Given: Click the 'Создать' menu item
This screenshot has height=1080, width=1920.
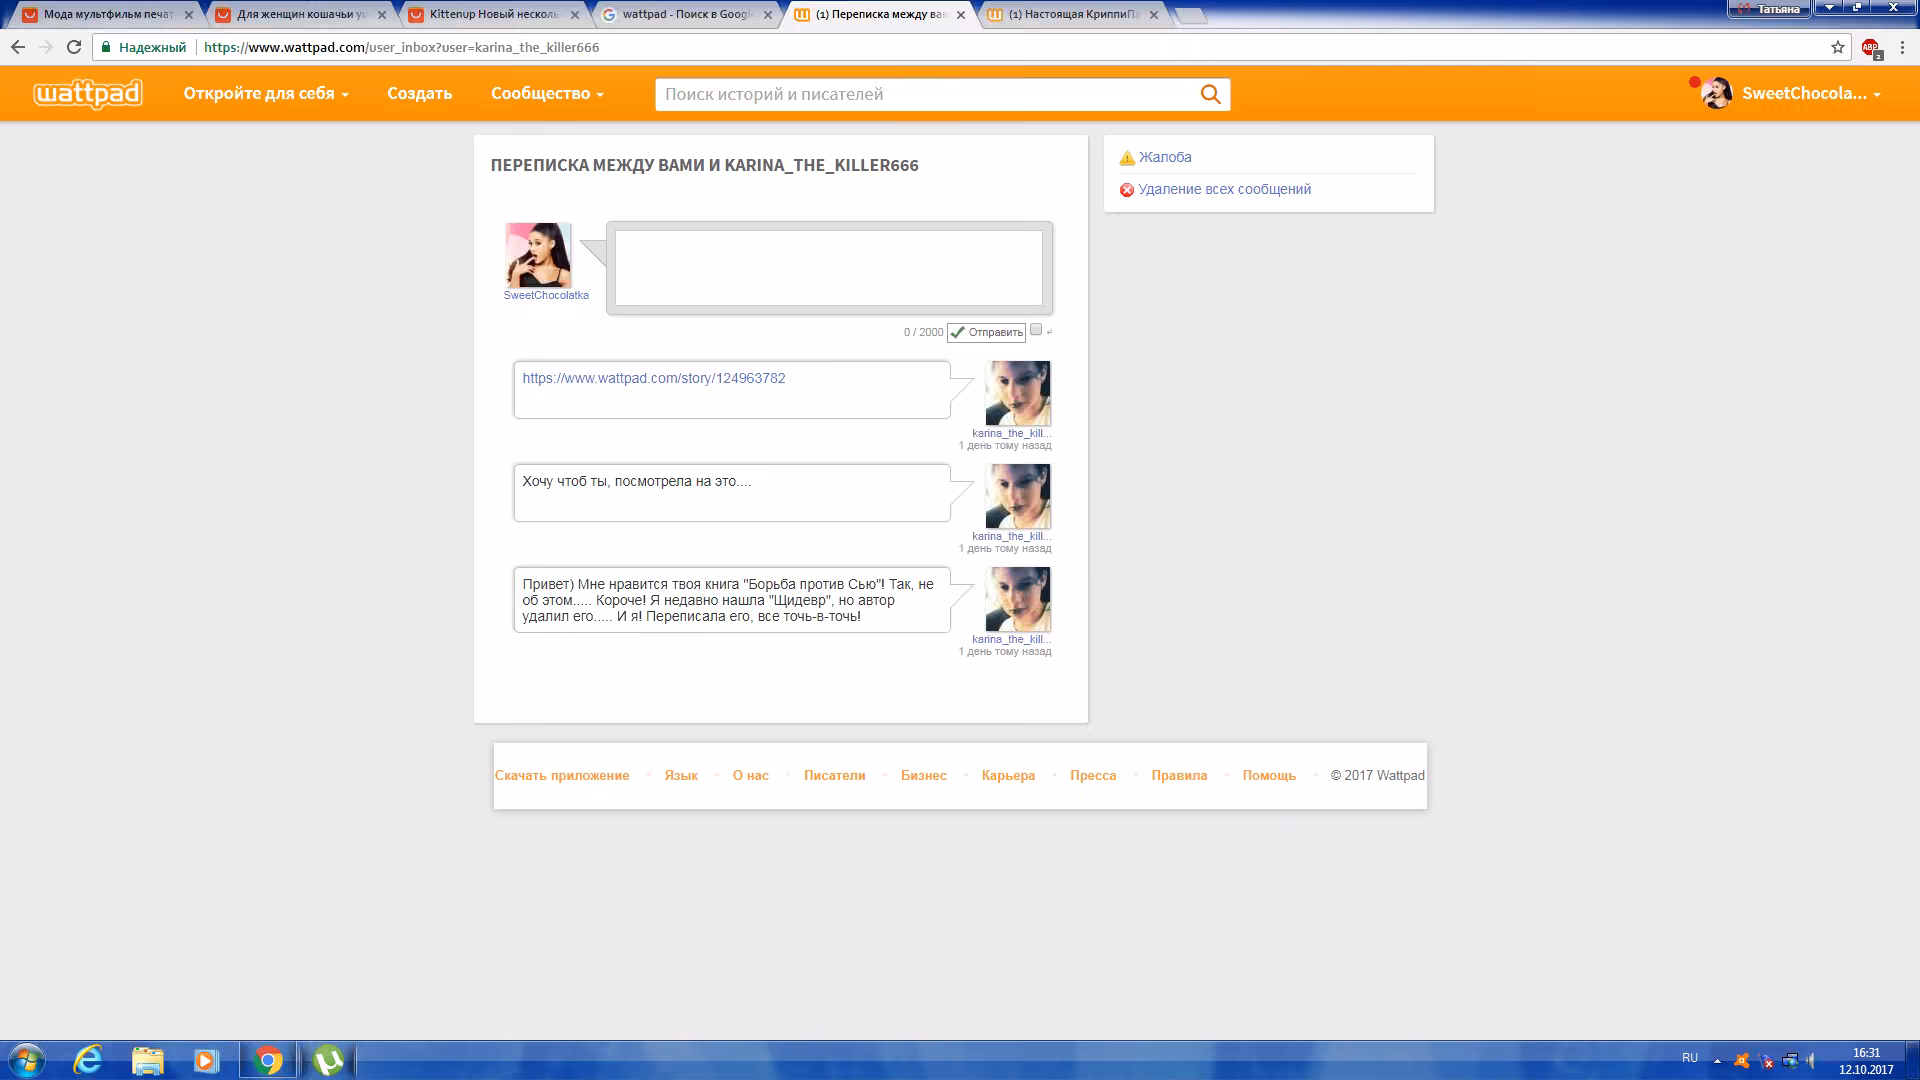Looking at the screenshot, I should click(420, 94).
